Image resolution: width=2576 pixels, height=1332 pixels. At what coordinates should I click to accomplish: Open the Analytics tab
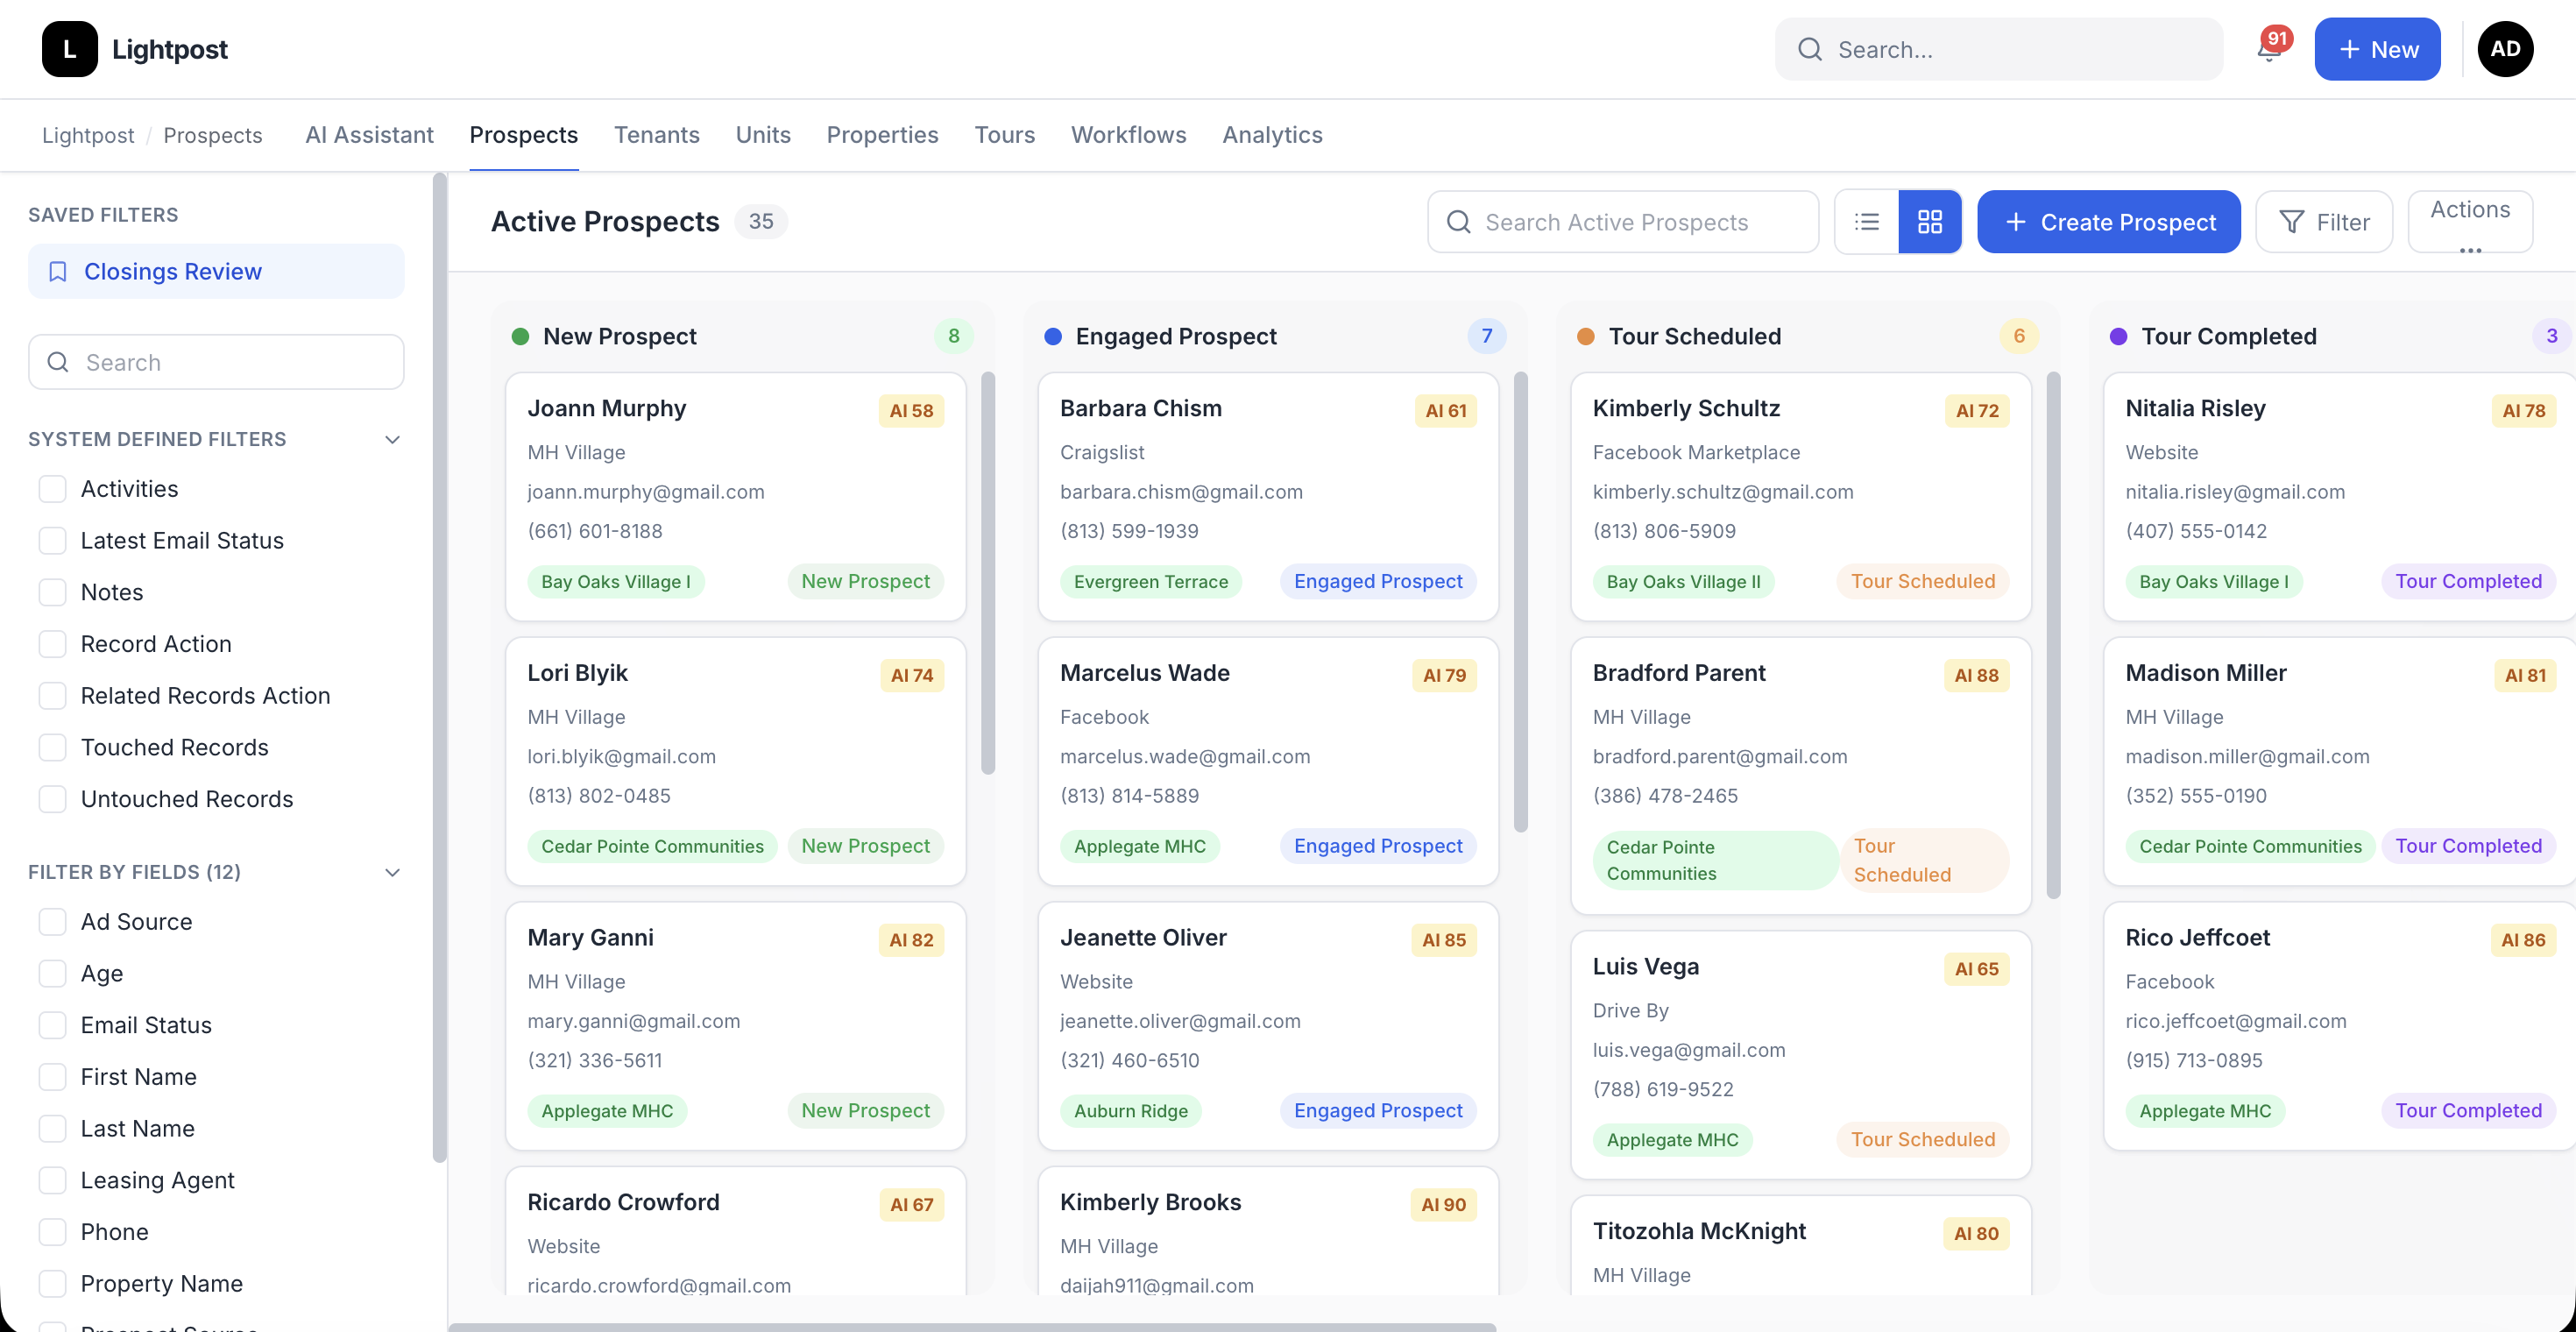[x=1272, y=135]
